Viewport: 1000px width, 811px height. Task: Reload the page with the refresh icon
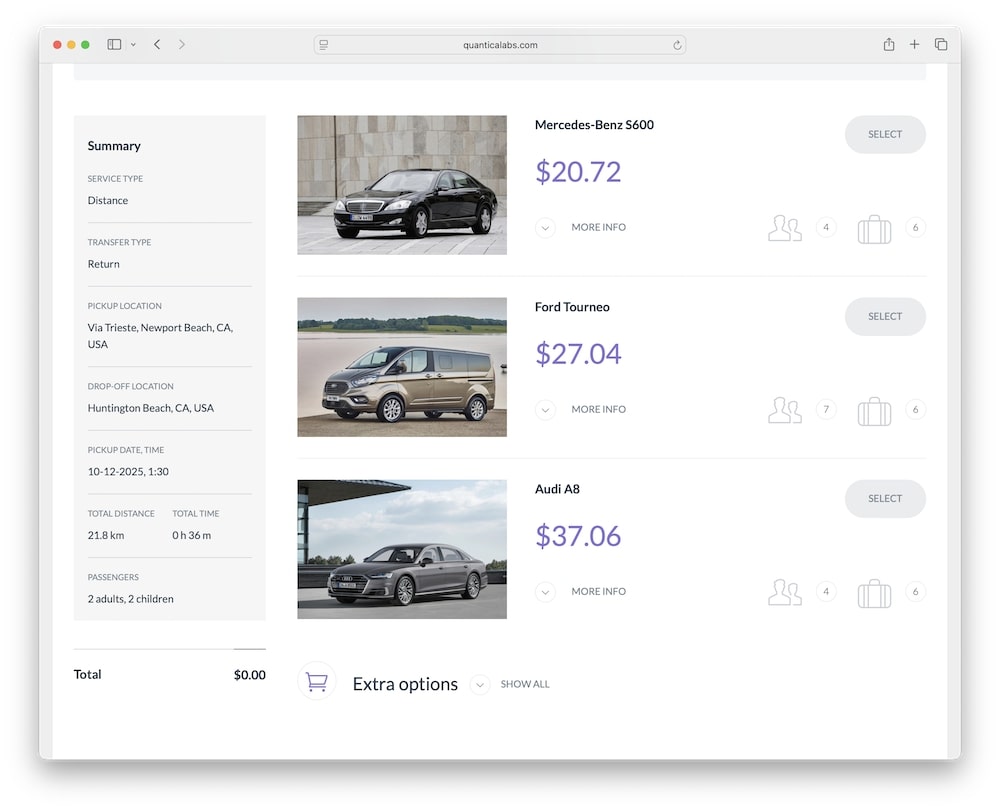[677, 45]
